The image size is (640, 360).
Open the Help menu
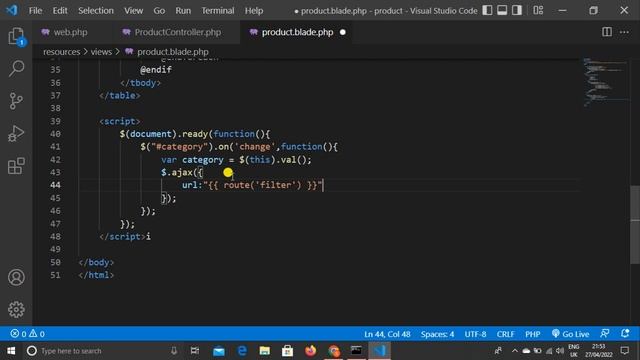point(254,11)
